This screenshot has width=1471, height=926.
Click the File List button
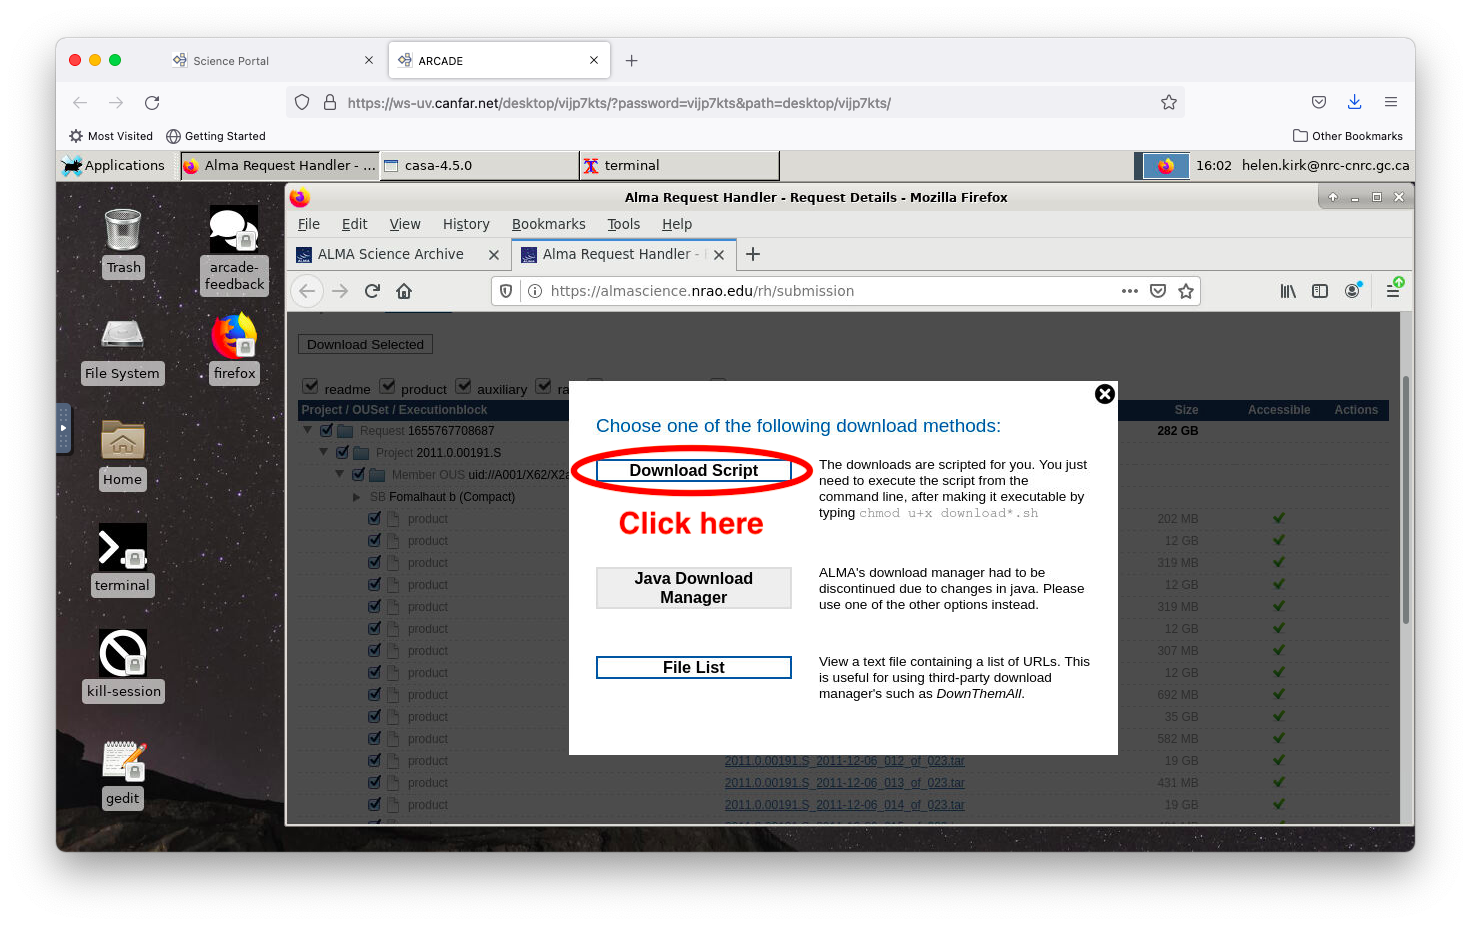(693, 667)
